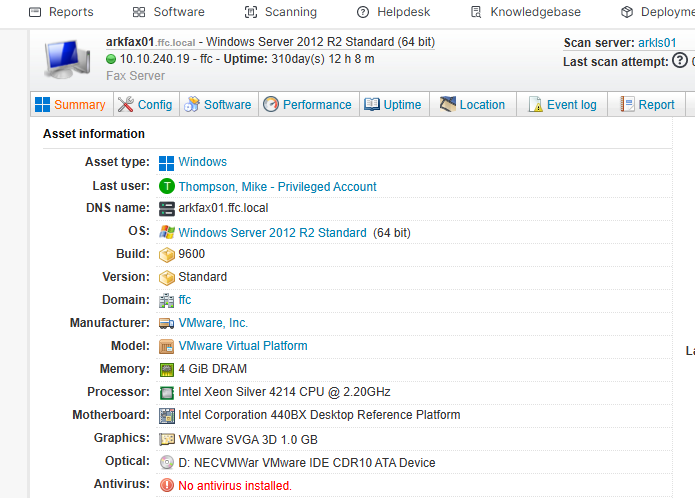The width and height of the screenshot is (695, 498).
Task: Open the Event log tab
Action: [x=562, y=105]
